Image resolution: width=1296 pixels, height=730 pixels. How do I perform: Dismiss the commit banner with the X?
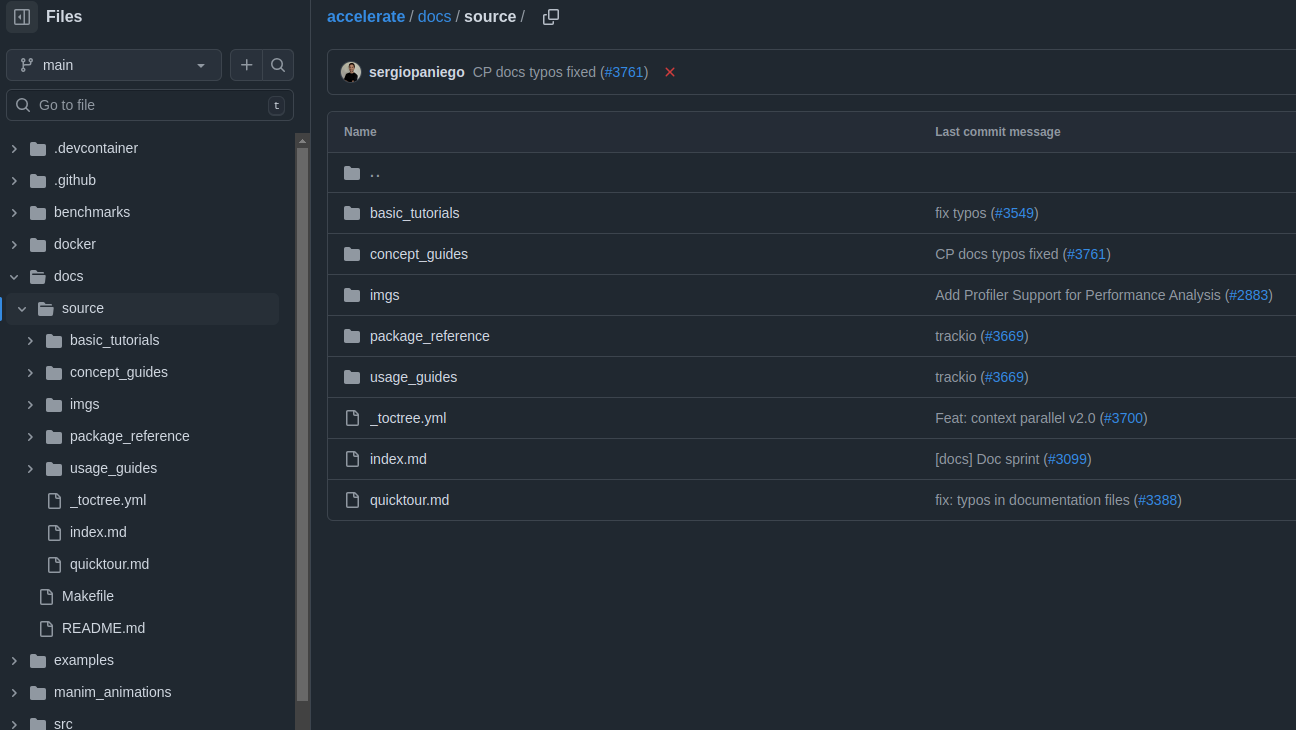point(669,72)
